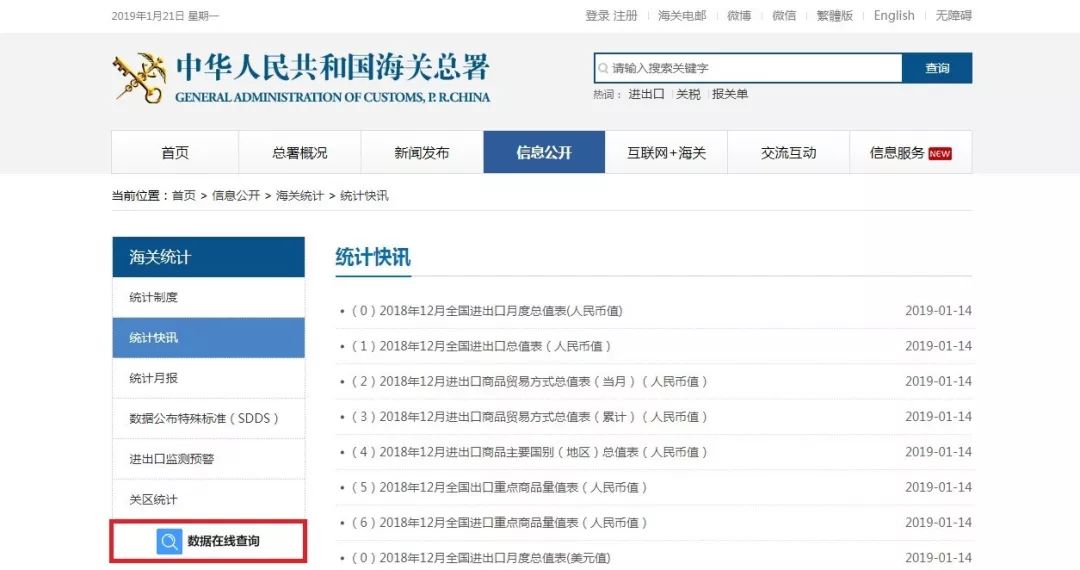Image resolution: width=1080 pixels, height=570 pixels.
Task: Click the 2019-01-14 date in row (0) 人民币值
Action: coord(938,310)
